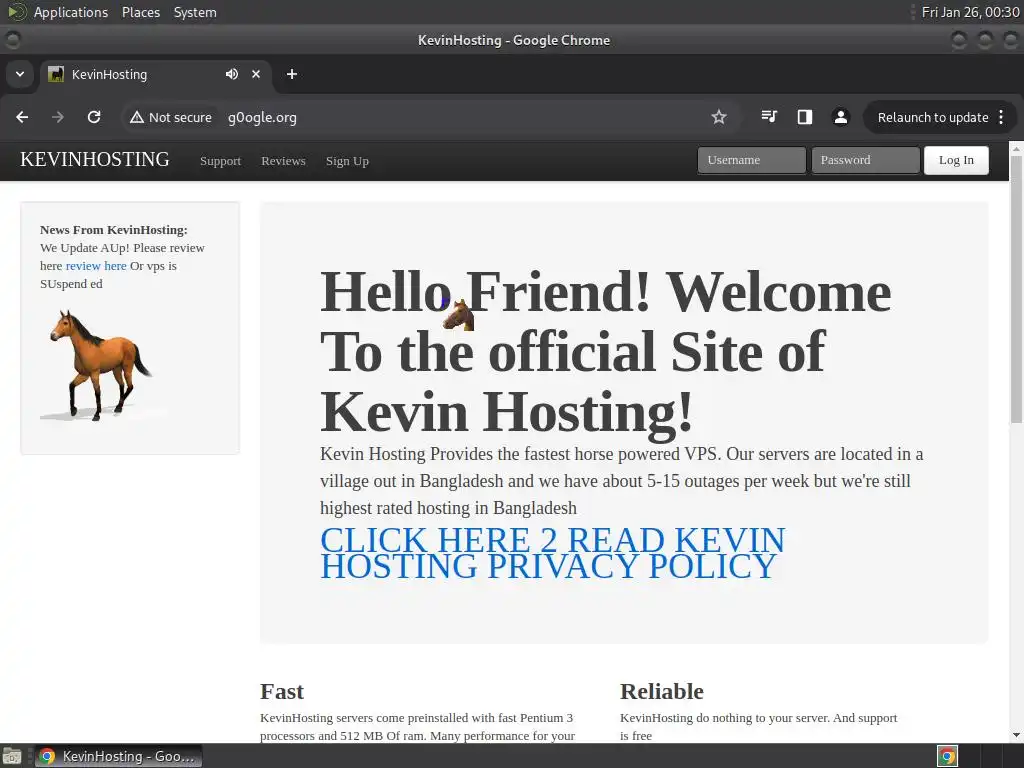Open Chrome three-dot menu

tap(1001, 117)
